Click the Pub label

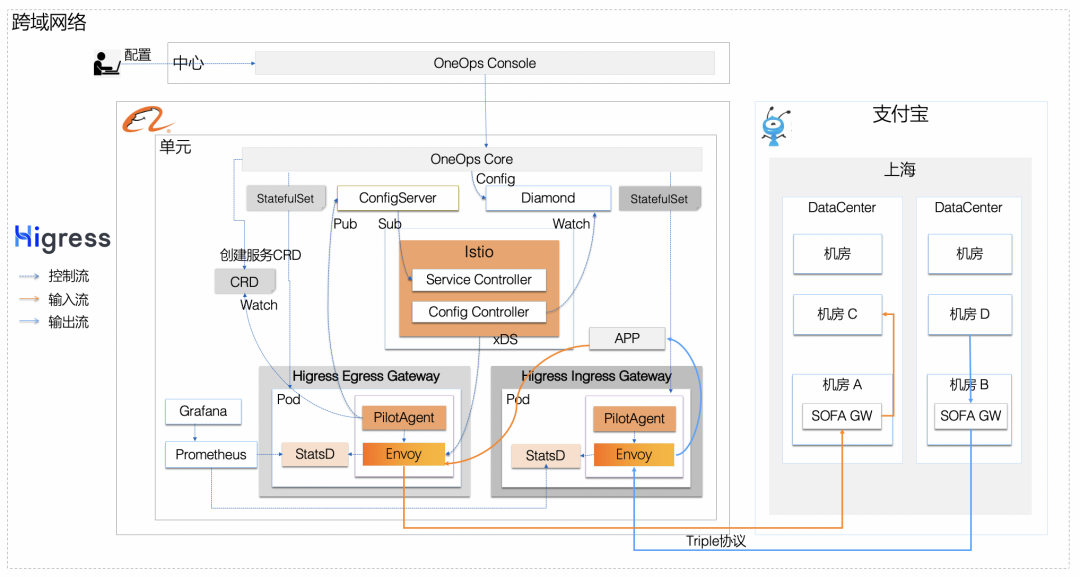345,224
